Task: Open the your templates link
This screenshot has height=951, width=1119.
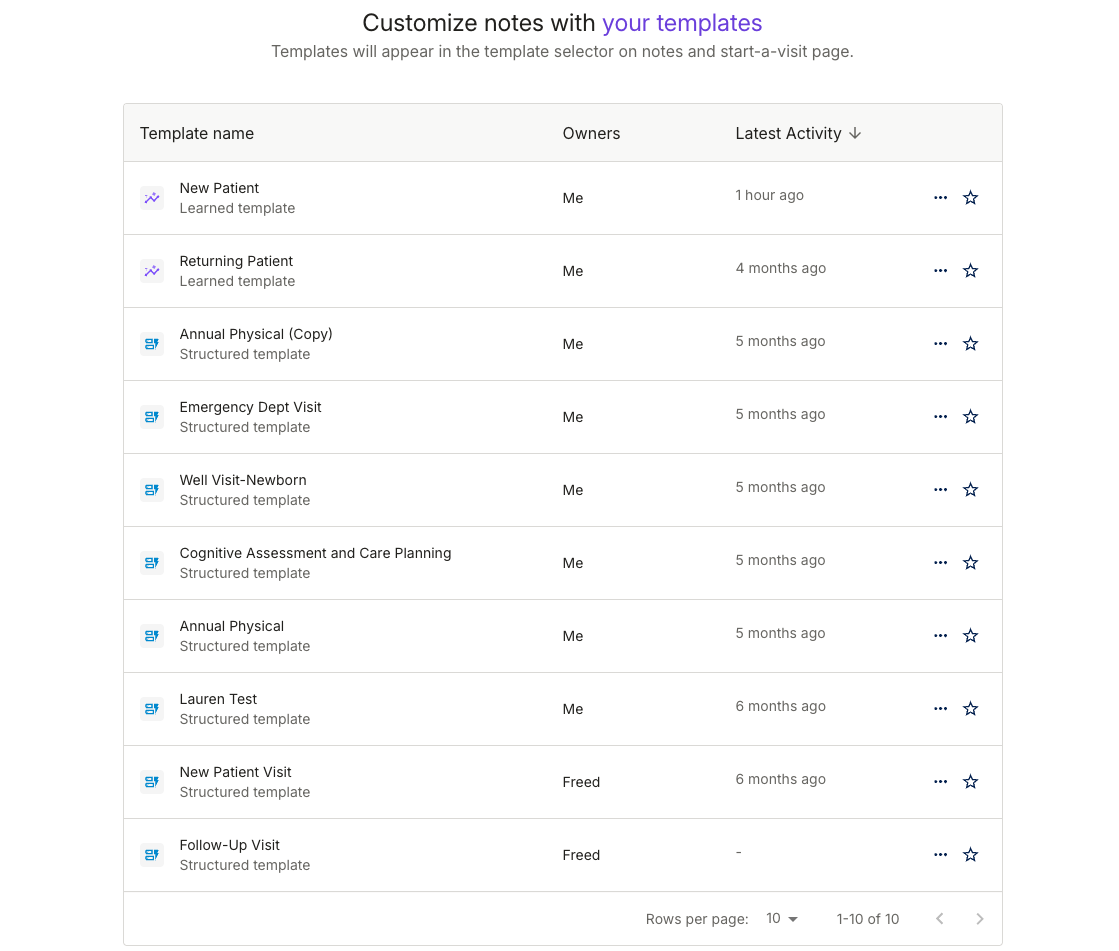Action: 682,22
